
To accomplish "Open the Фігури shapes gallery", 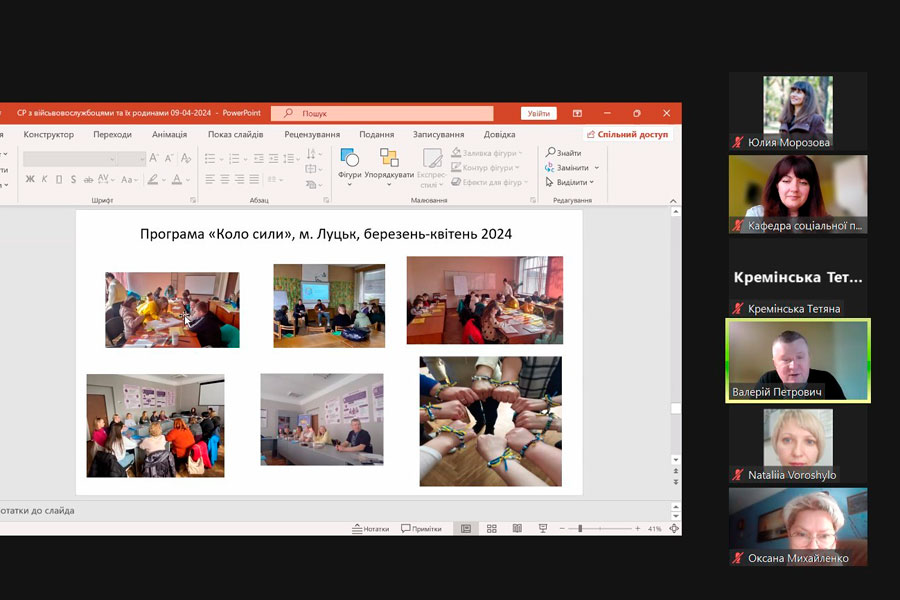I will tap(349, 163).
